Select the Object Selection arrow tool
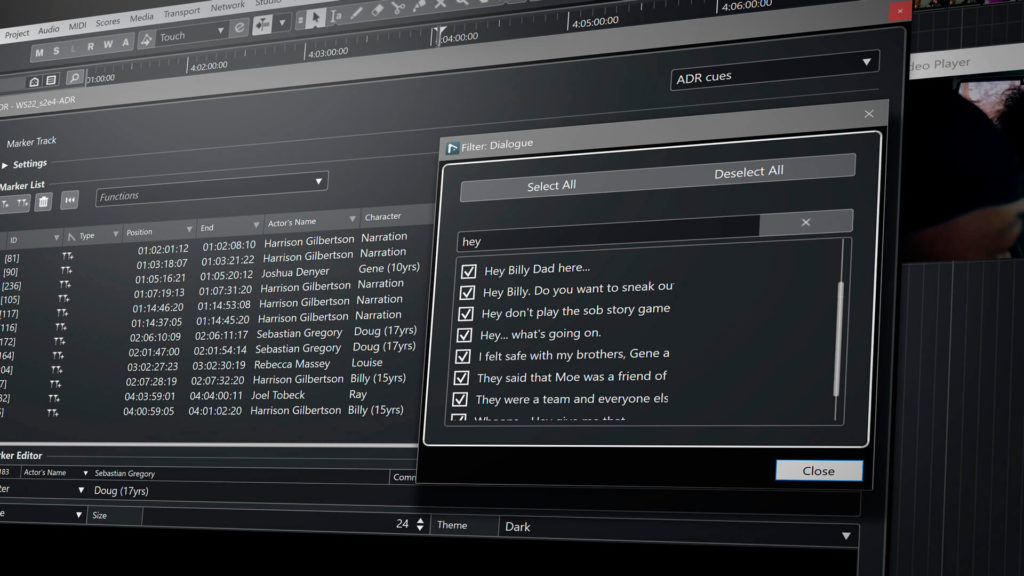The height and width of the screenshot is (576, 1024). pyautogui.click(x=315, y=17)
